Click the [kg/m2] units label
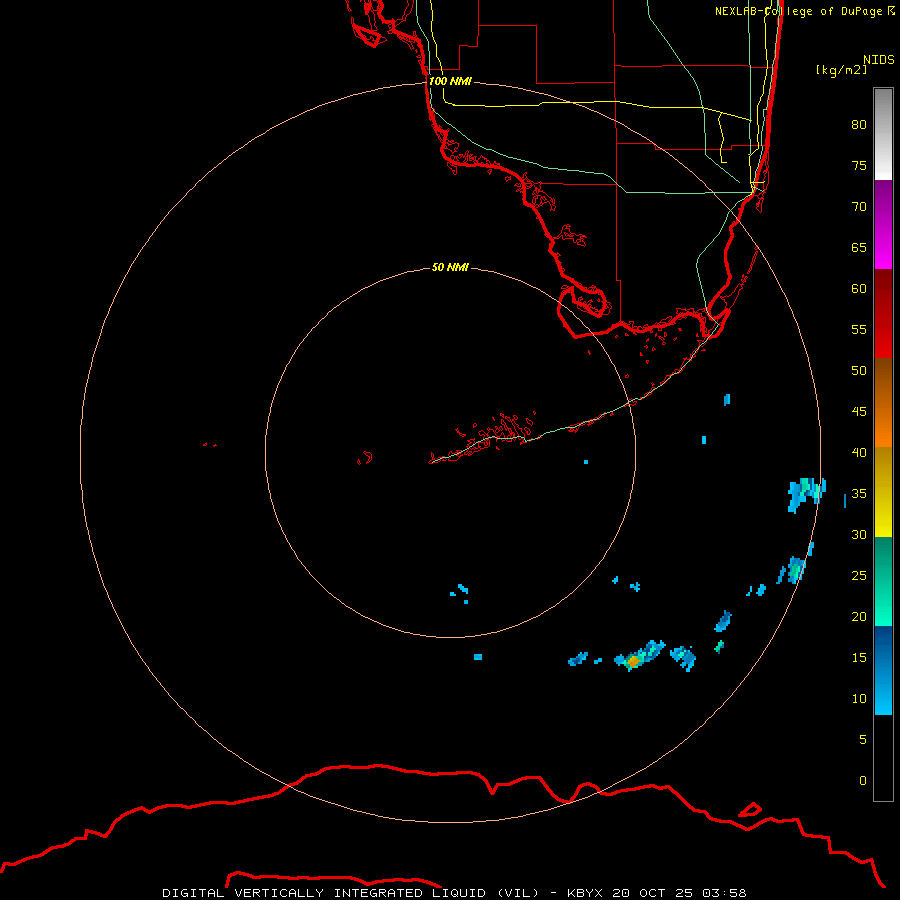Screen dimensions: 900x900 tap(842, 70)
